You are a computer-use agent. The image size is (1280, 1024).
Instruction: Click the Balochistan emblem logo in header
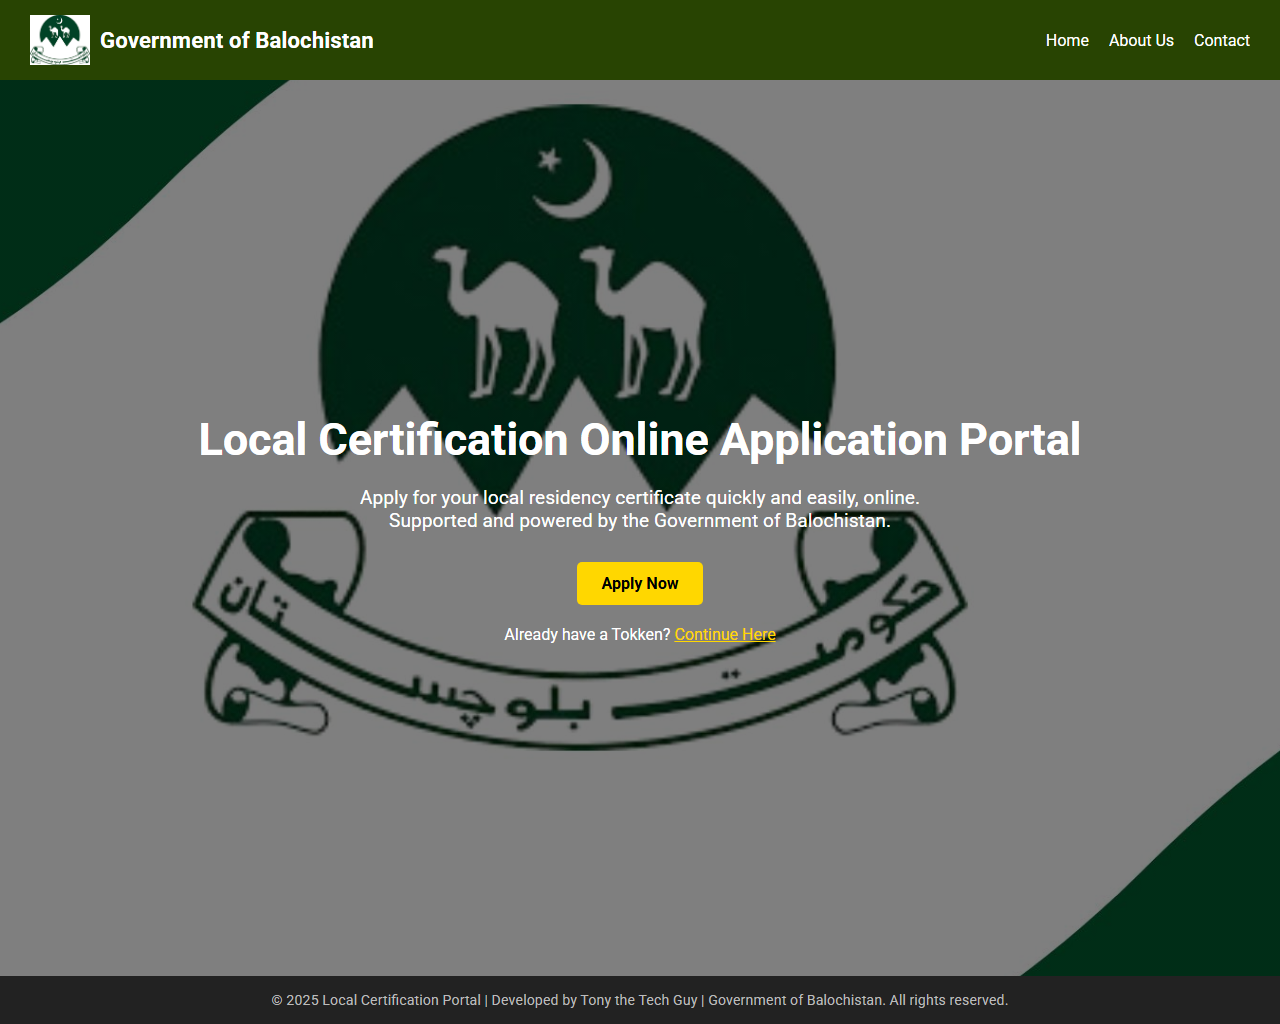(60, 40)
